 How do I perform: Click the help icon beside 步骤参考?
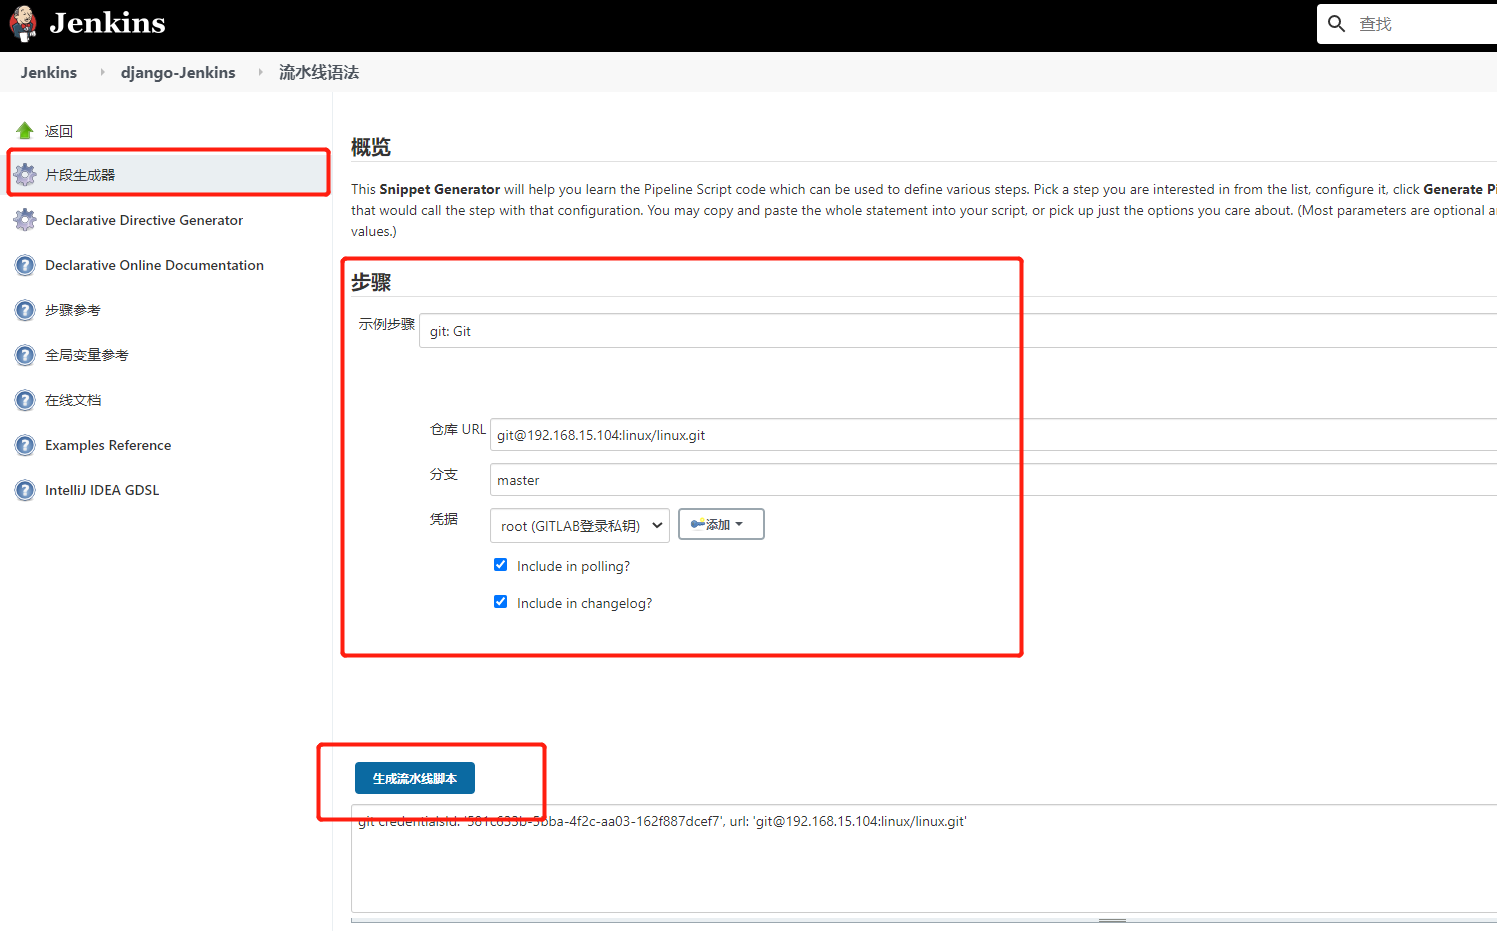click(25, 310)
